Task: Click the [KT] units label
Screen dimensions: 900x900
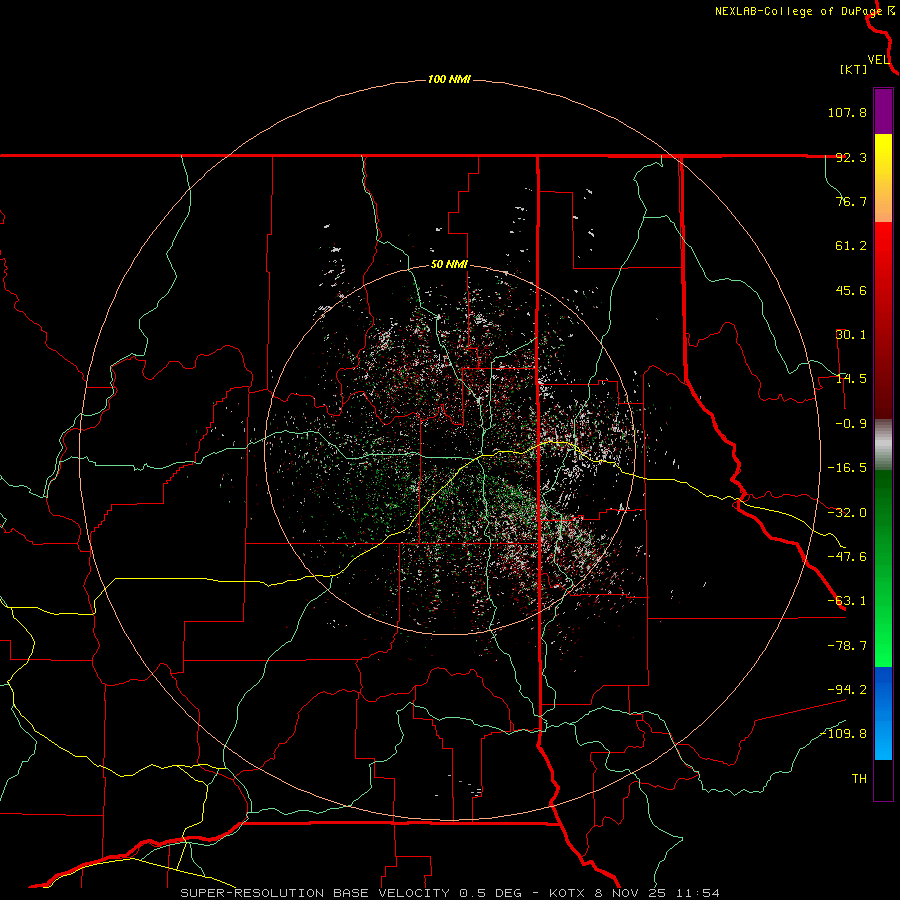Action: click(854, 69)
